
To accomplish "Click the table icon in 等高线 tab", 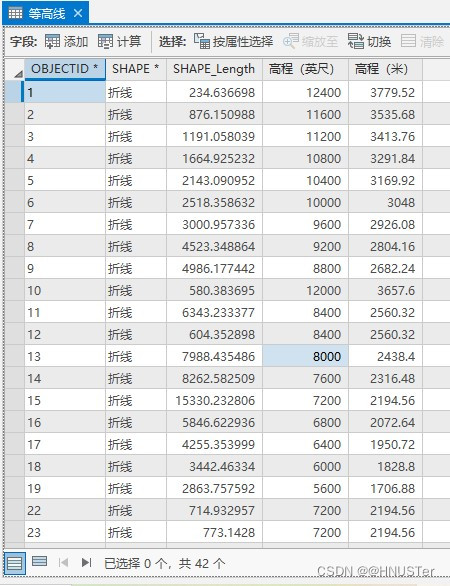I will tap(15, 13).
